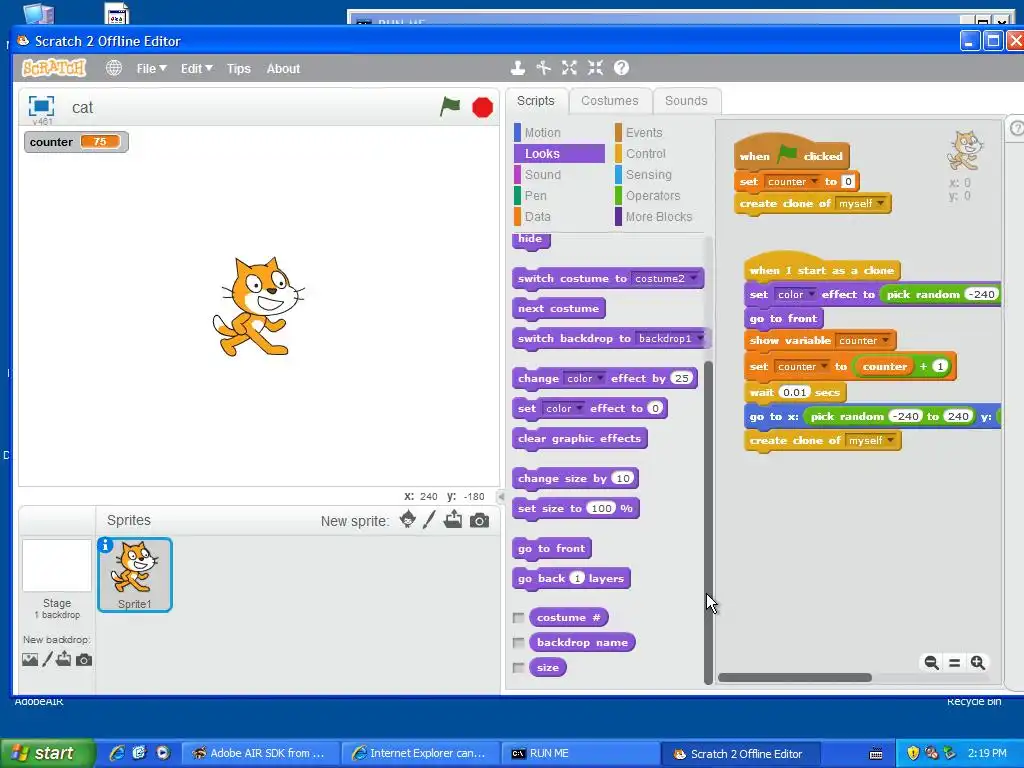This screenshot has width=1024, height=768.
Task: Choose new sprite from library
Action: 408,520
